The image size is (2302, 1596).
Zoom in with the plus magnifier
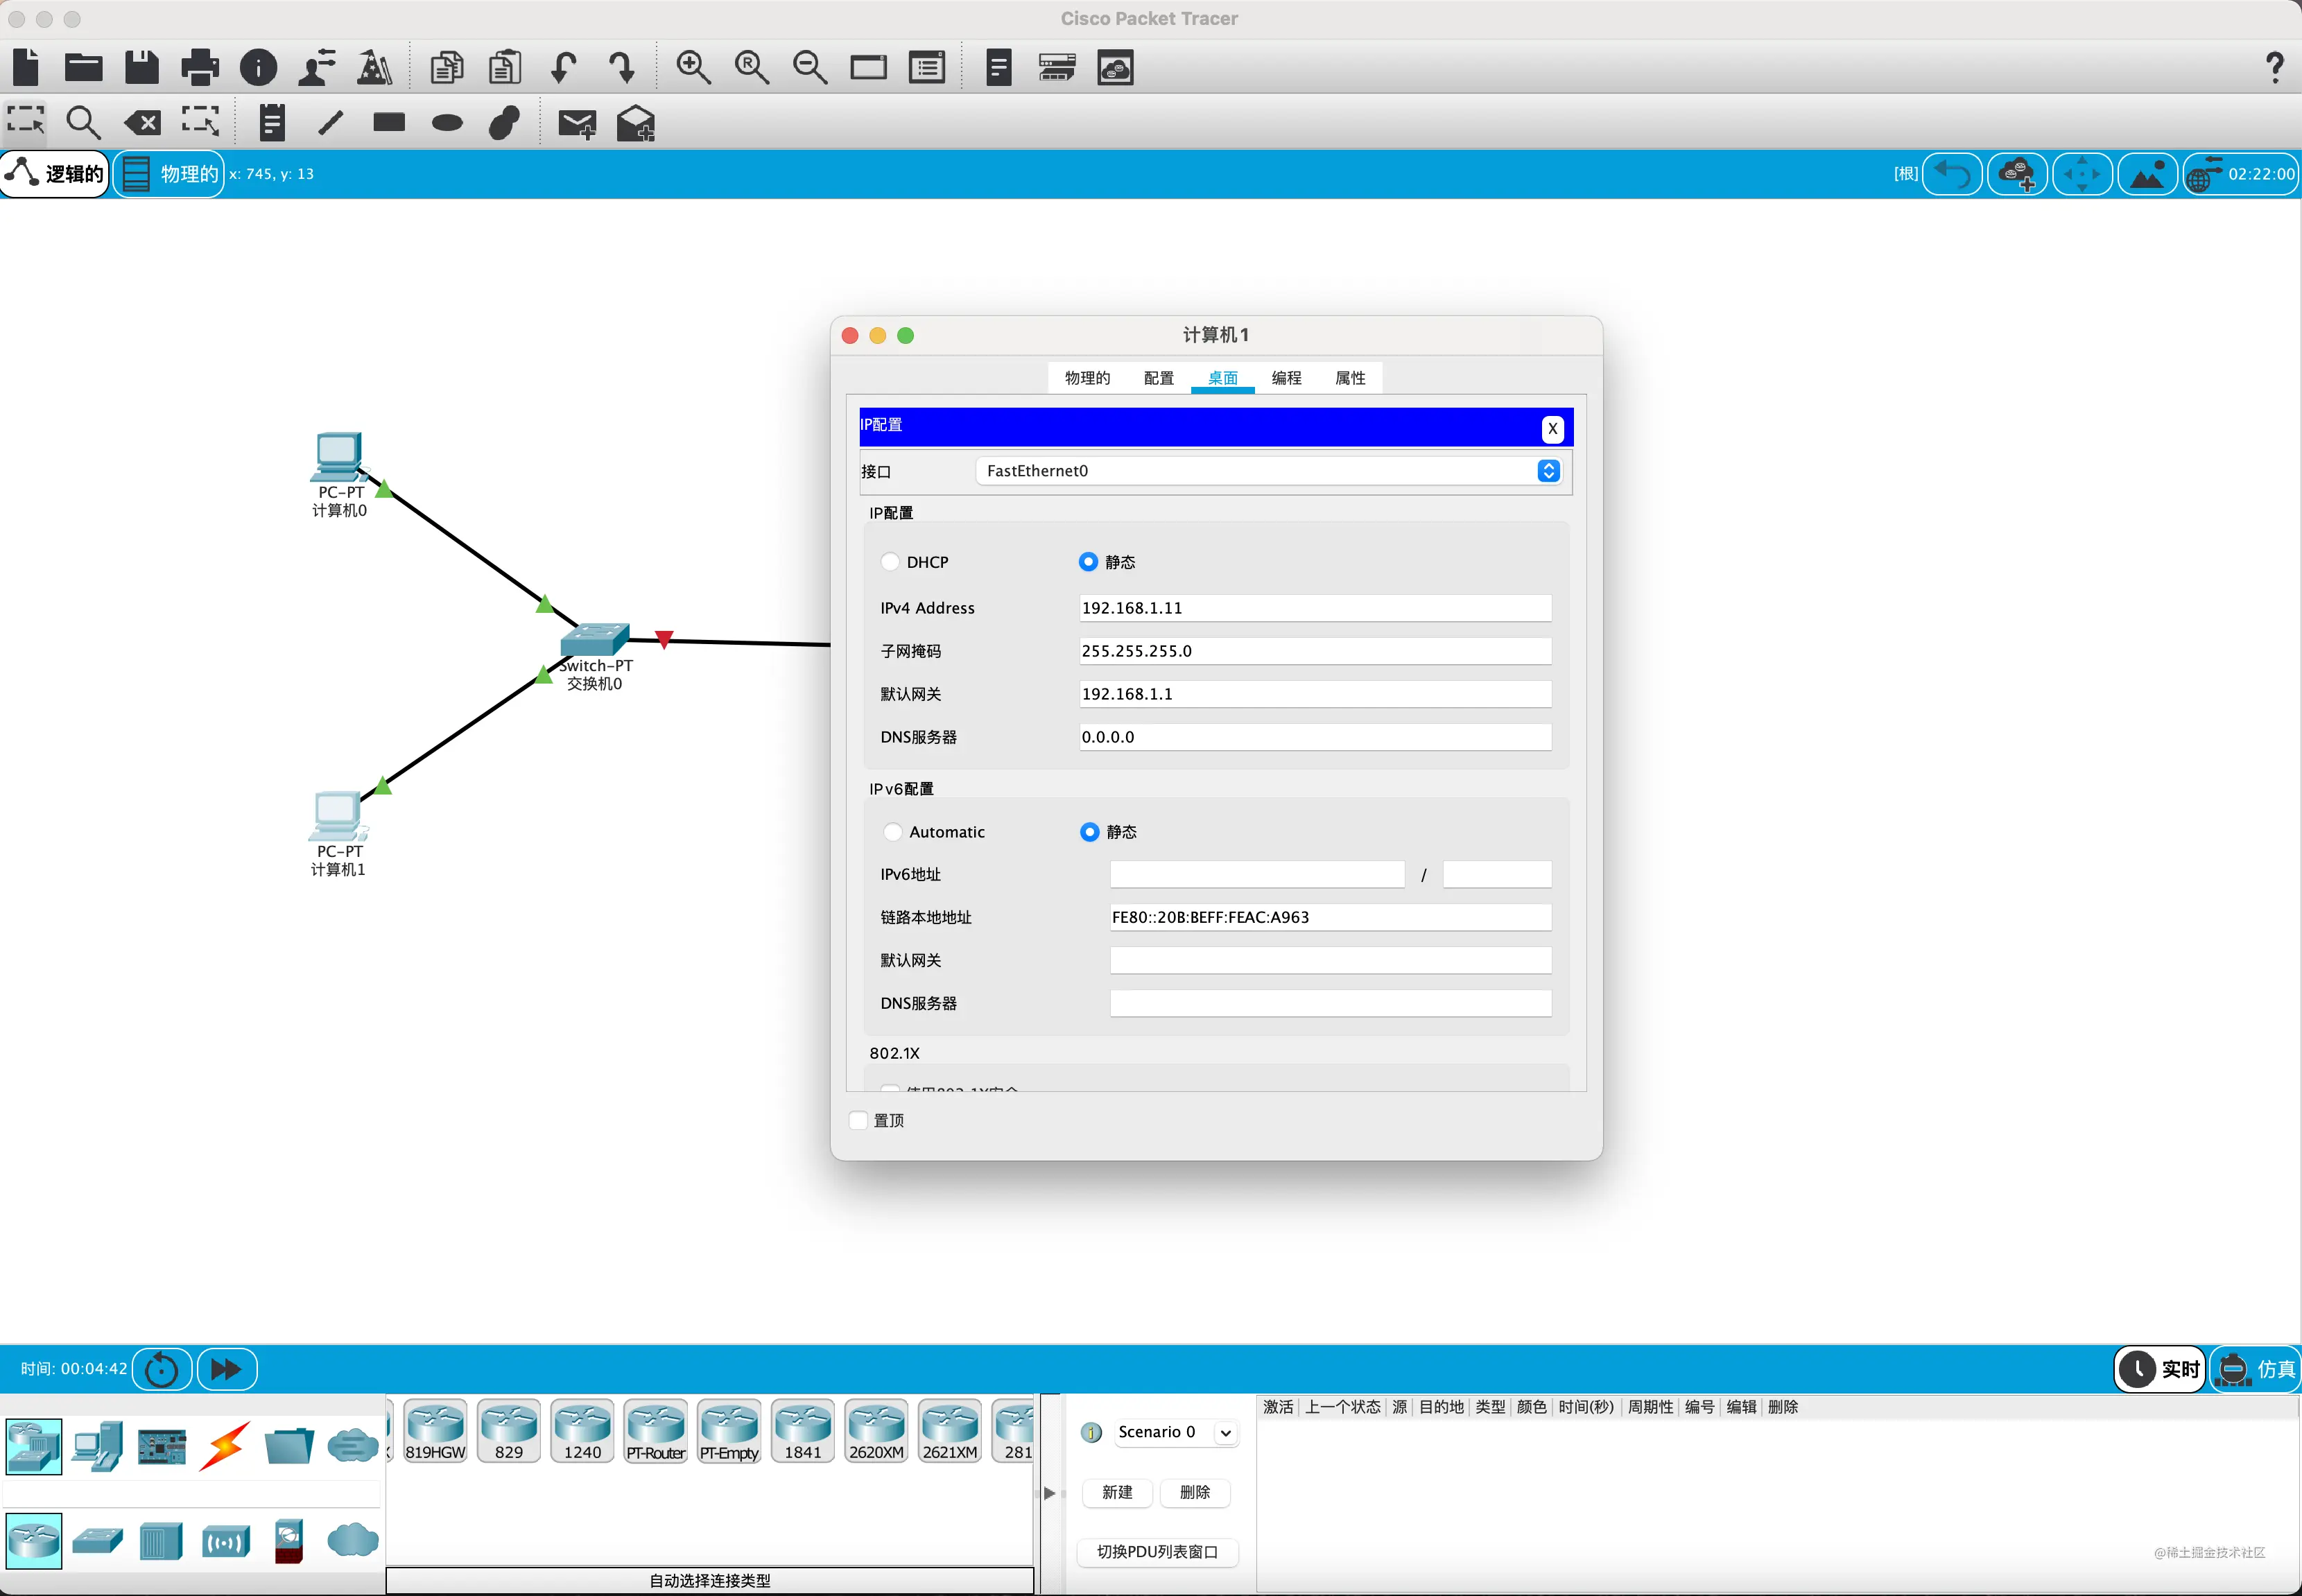click(x=693, y=67)
